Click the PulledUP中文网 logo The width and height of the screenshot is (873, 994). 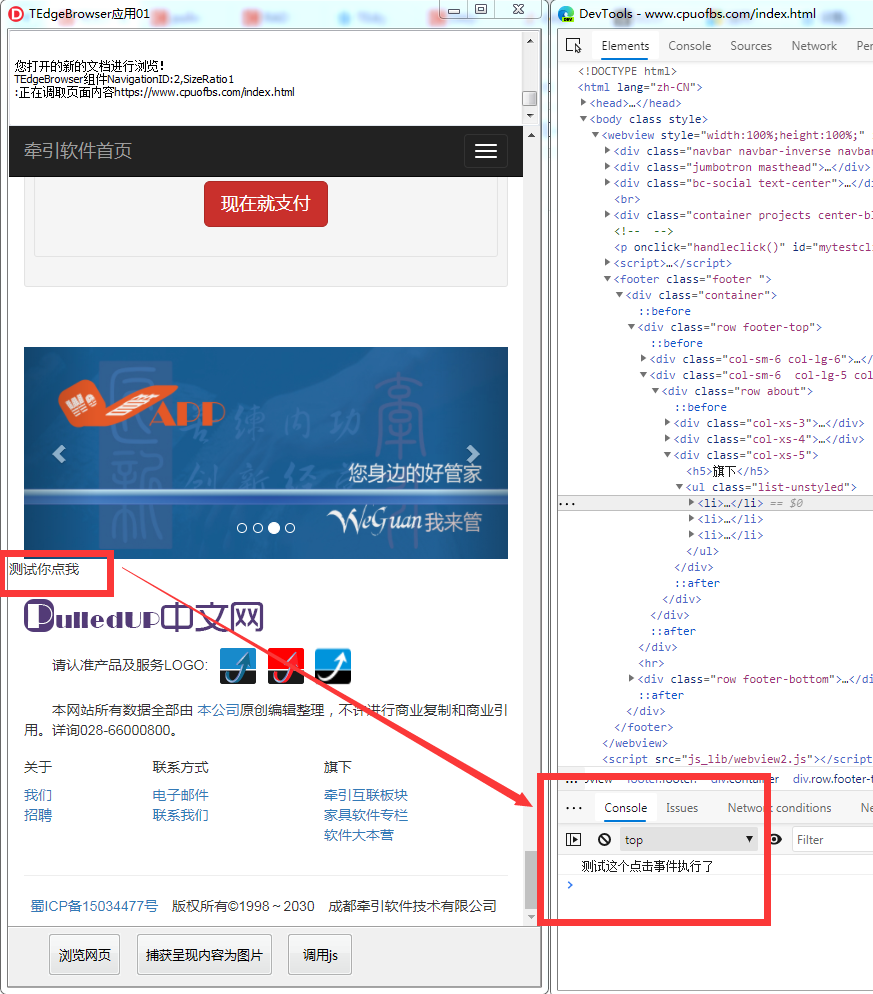tap(144, 616)
